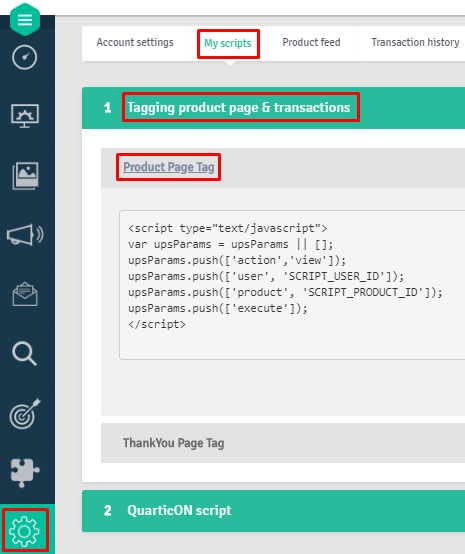
Task: Select the My scripts tab
Action: pyautogui.click(x=228, y=43)
